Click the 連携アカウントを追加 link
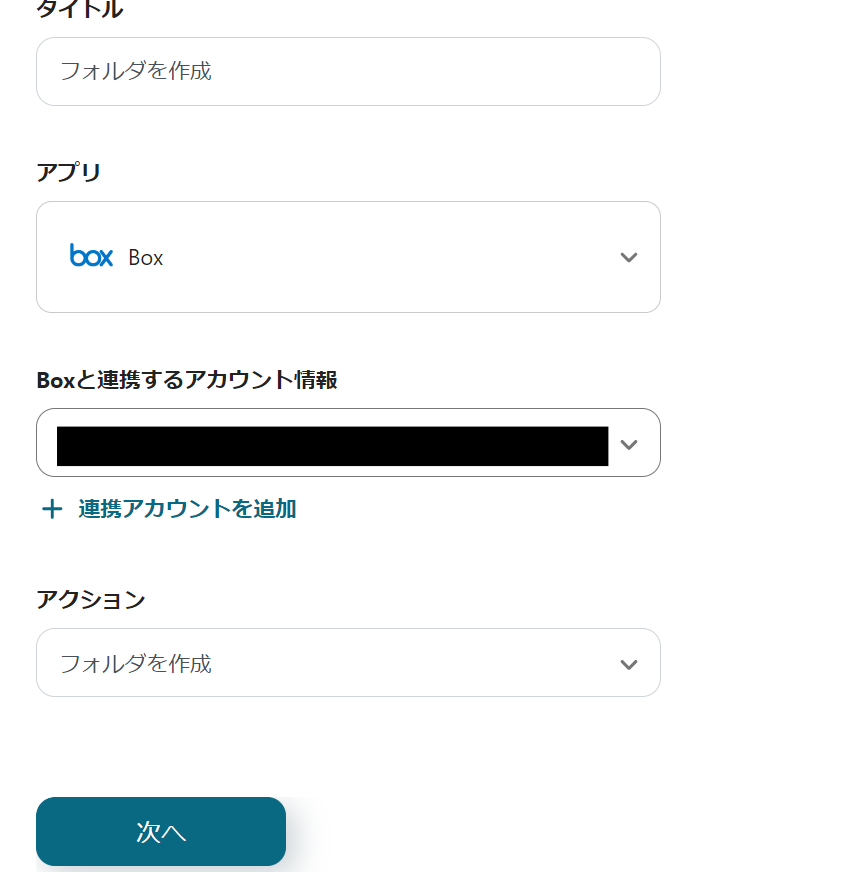Image resolution: width=842 pixels, height=872 pixels. pos(187,509)
